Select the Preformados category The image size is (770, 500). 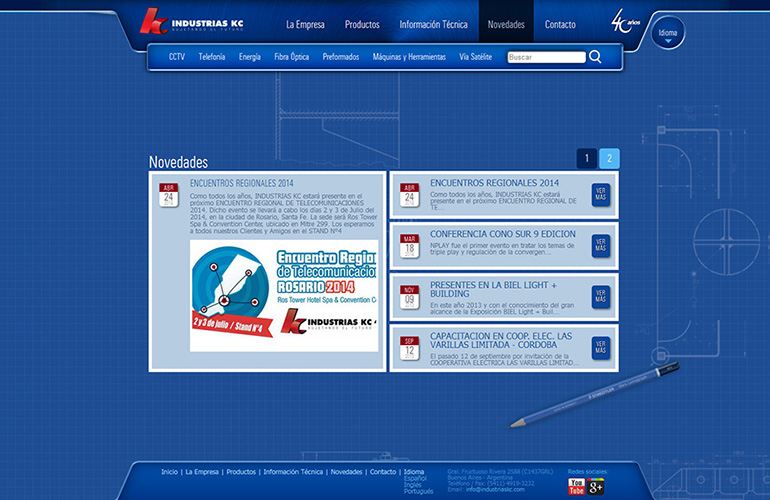point(341,57)
